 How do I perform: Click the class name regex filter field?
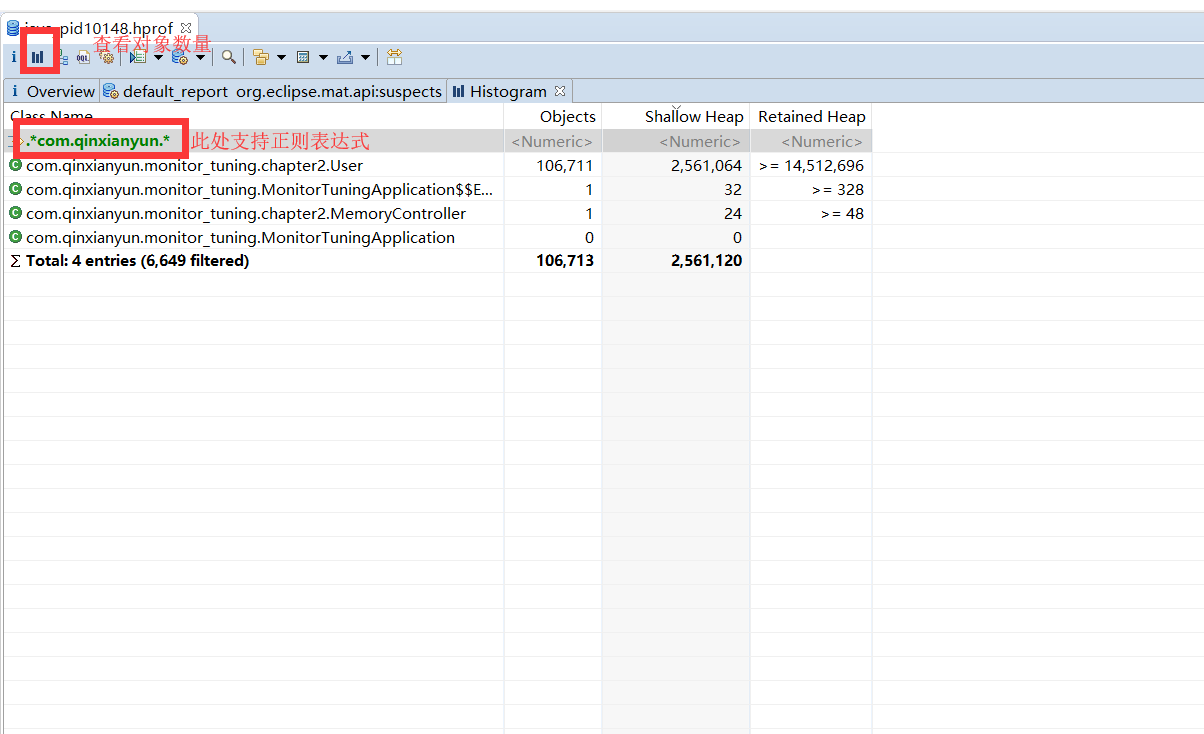click(254, 141)
